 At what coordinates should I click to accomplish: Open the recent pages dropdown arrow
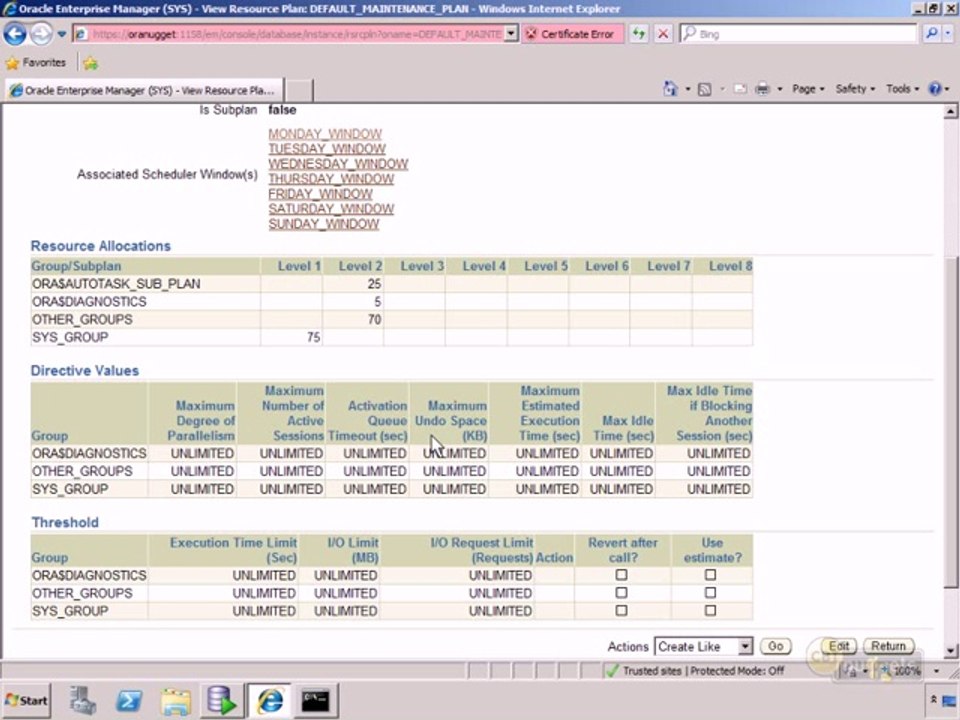pos(62,34)
